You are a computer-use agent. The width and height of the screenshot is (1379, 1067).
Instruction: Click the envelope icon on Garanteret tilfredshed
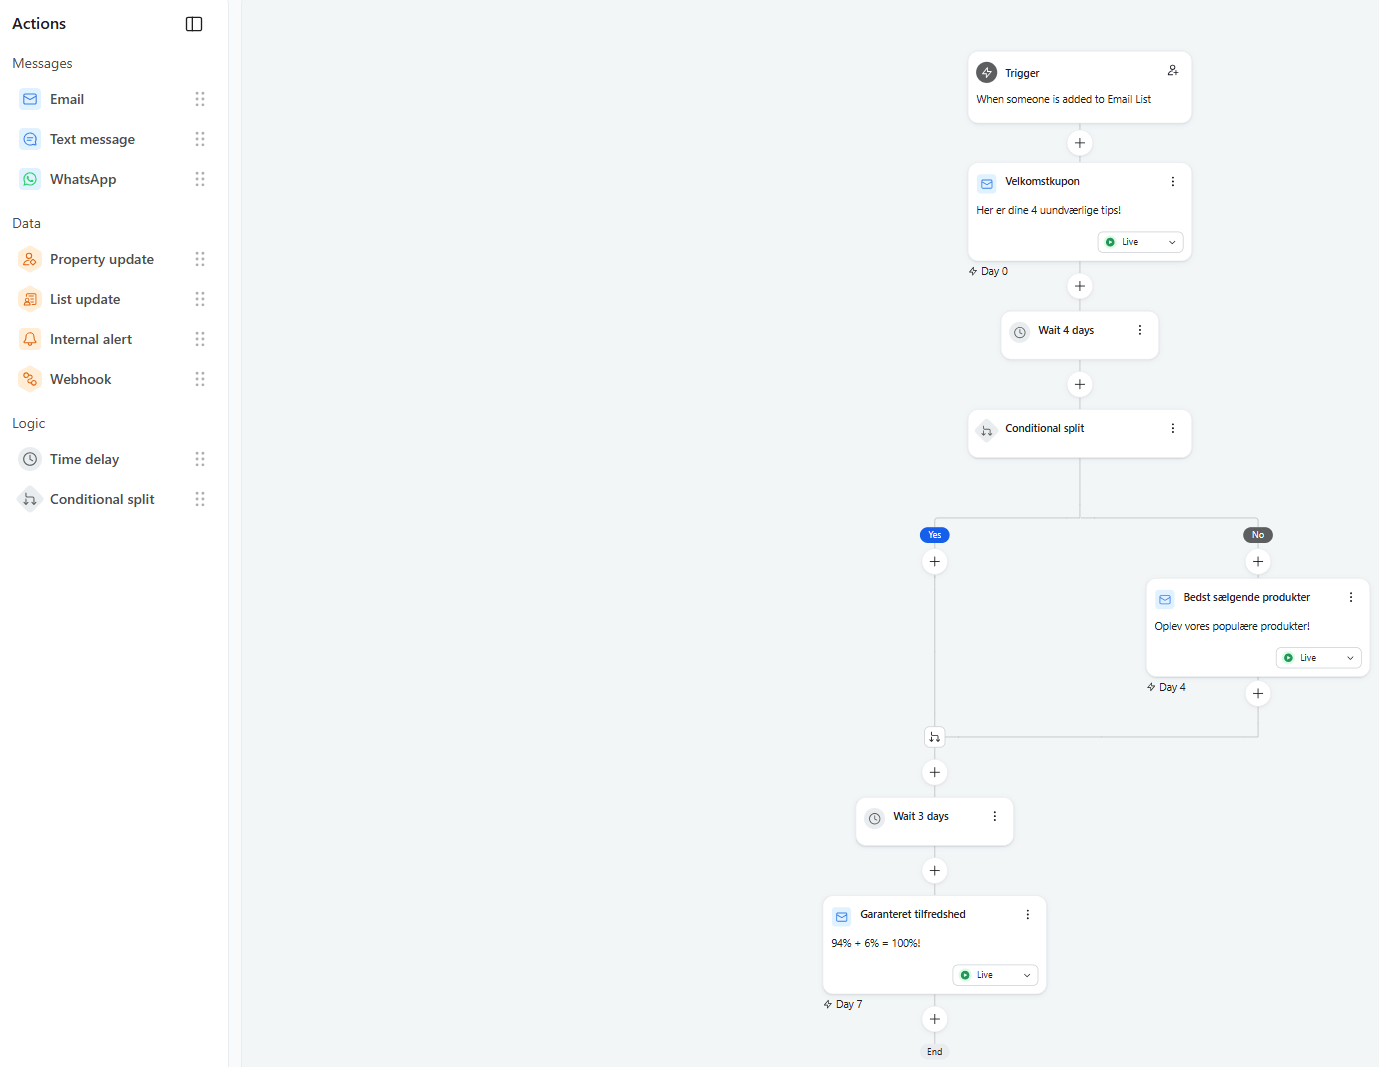(842, 917)
